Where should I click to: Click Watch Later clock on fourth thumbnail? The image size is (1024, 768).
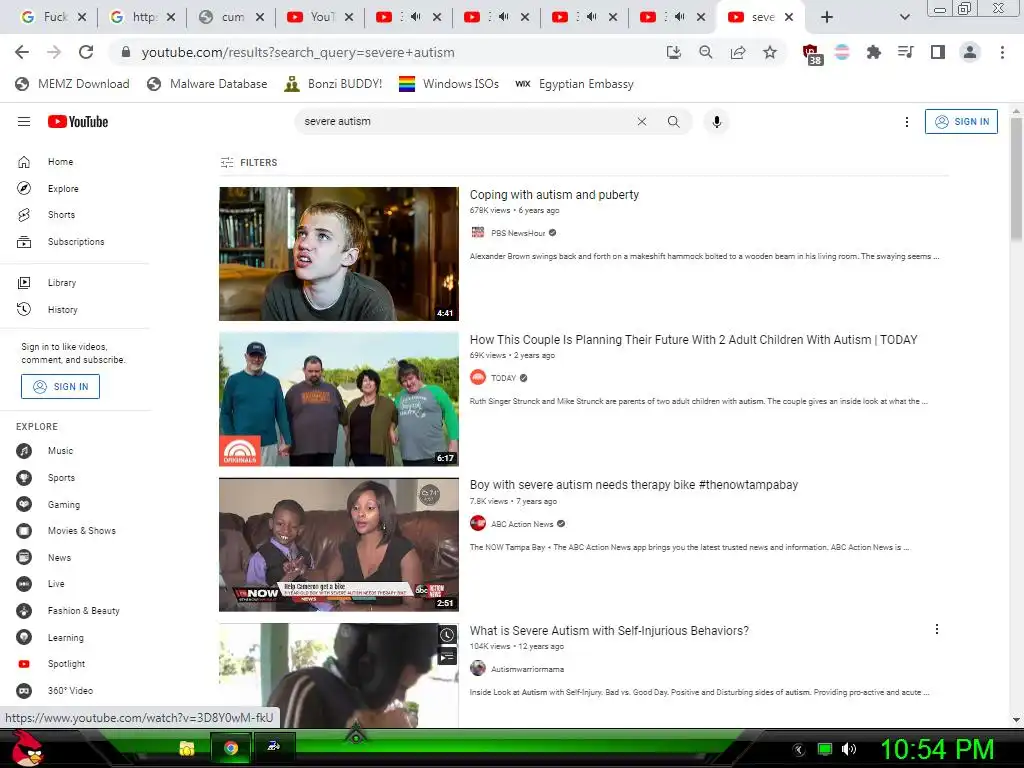point(447,635)
